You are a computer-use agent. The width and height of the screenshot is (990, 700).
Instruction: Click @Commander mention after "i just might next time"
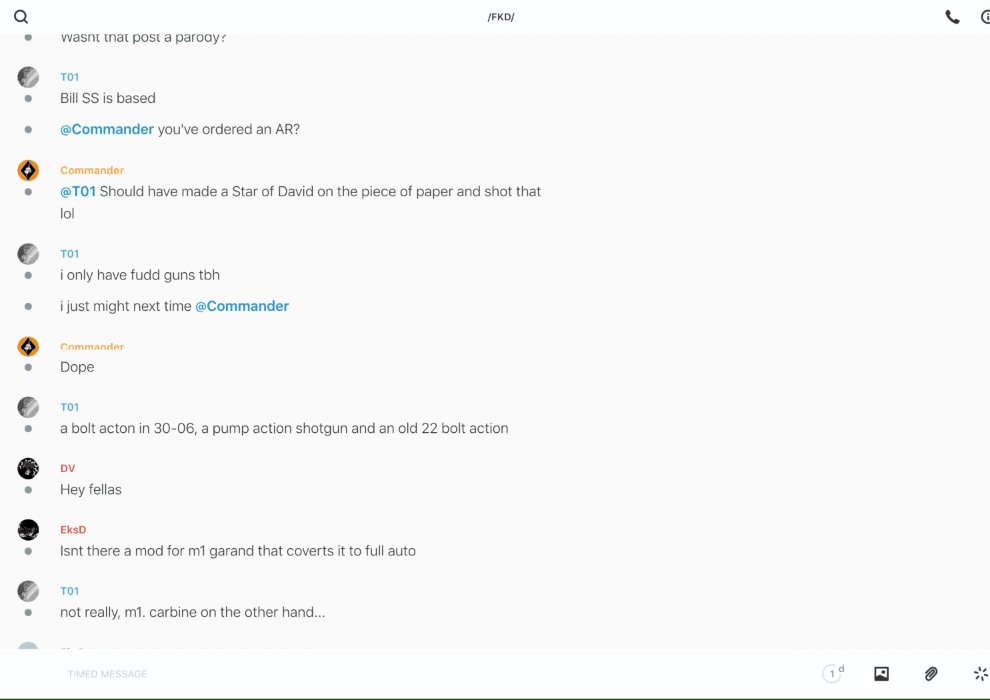[x=242, y=306]
